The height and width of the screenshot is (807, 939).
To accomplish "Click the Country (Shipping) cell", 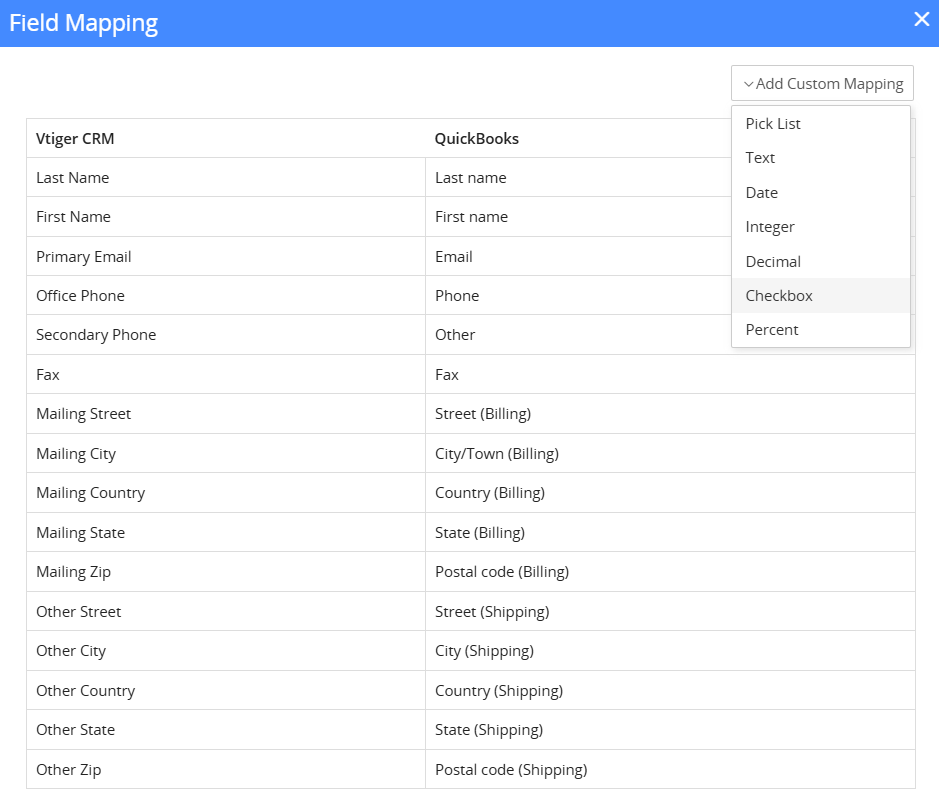I will point(670,691).
